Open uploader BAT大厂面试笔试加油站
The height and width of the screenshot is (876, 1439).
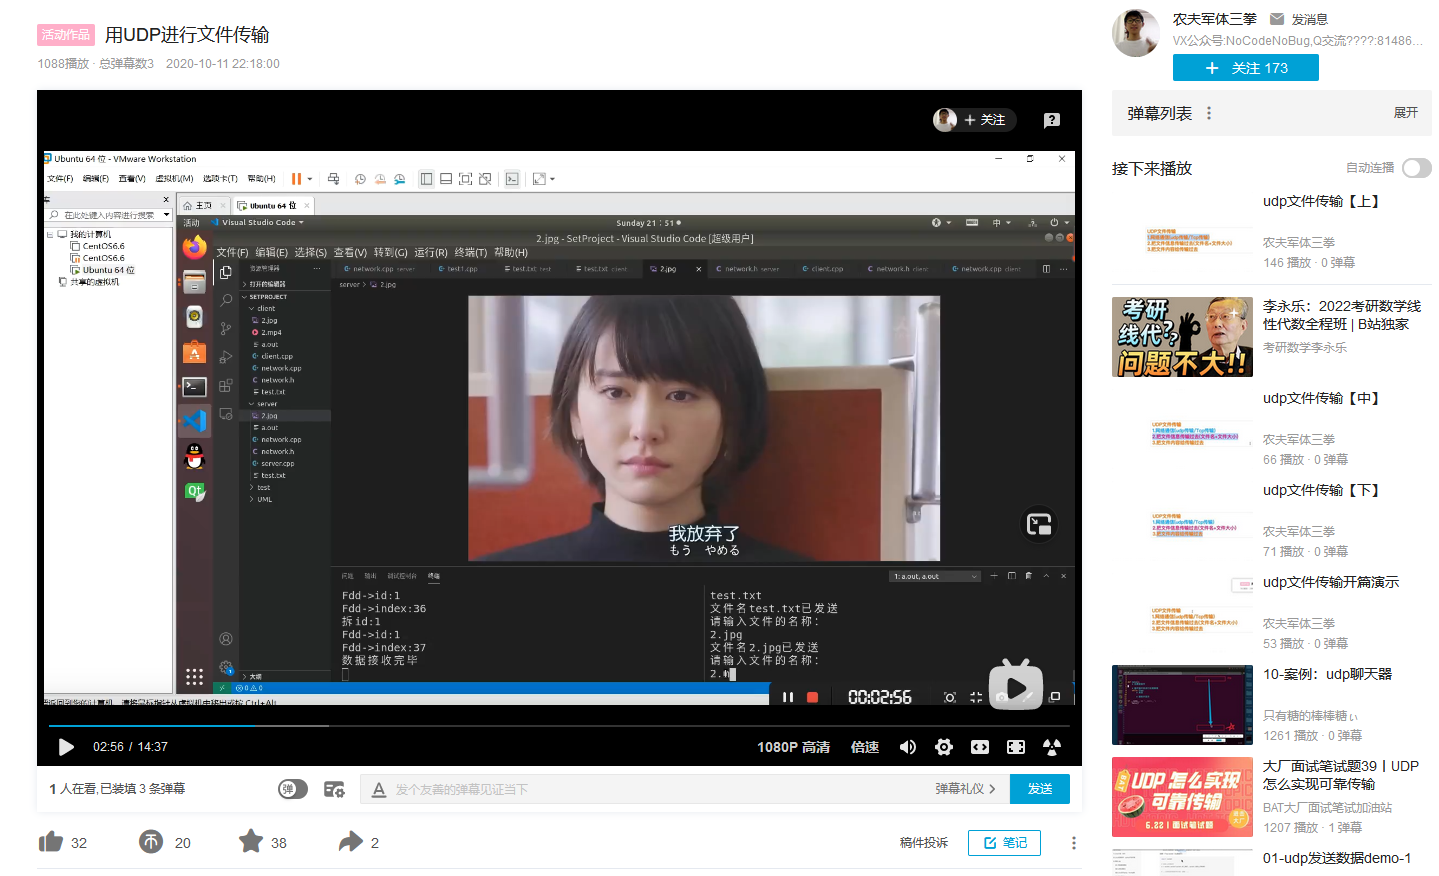[1327, 808]
